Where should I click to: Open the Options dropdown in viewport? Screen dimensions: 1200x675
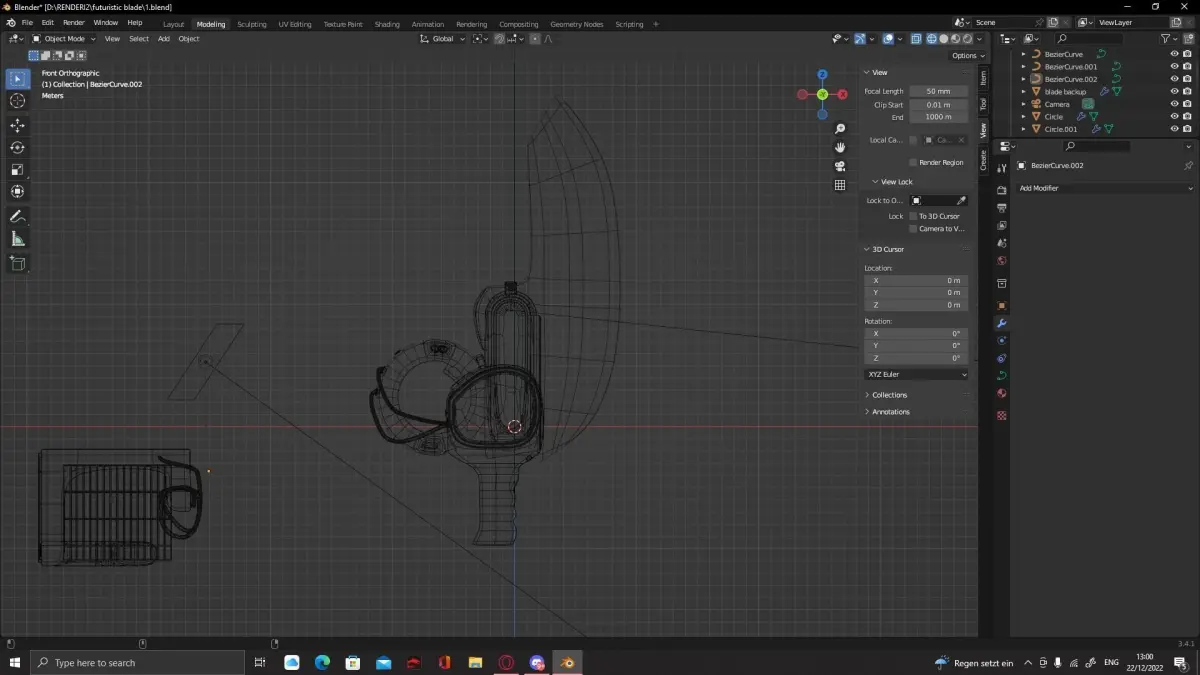pyautogui.click(x=968, y=56)
